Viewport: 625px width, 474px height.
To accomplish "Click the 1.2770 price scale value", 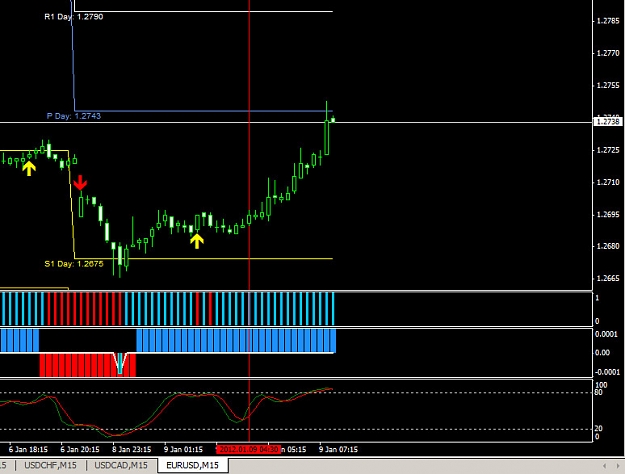I will pos(608,53).
